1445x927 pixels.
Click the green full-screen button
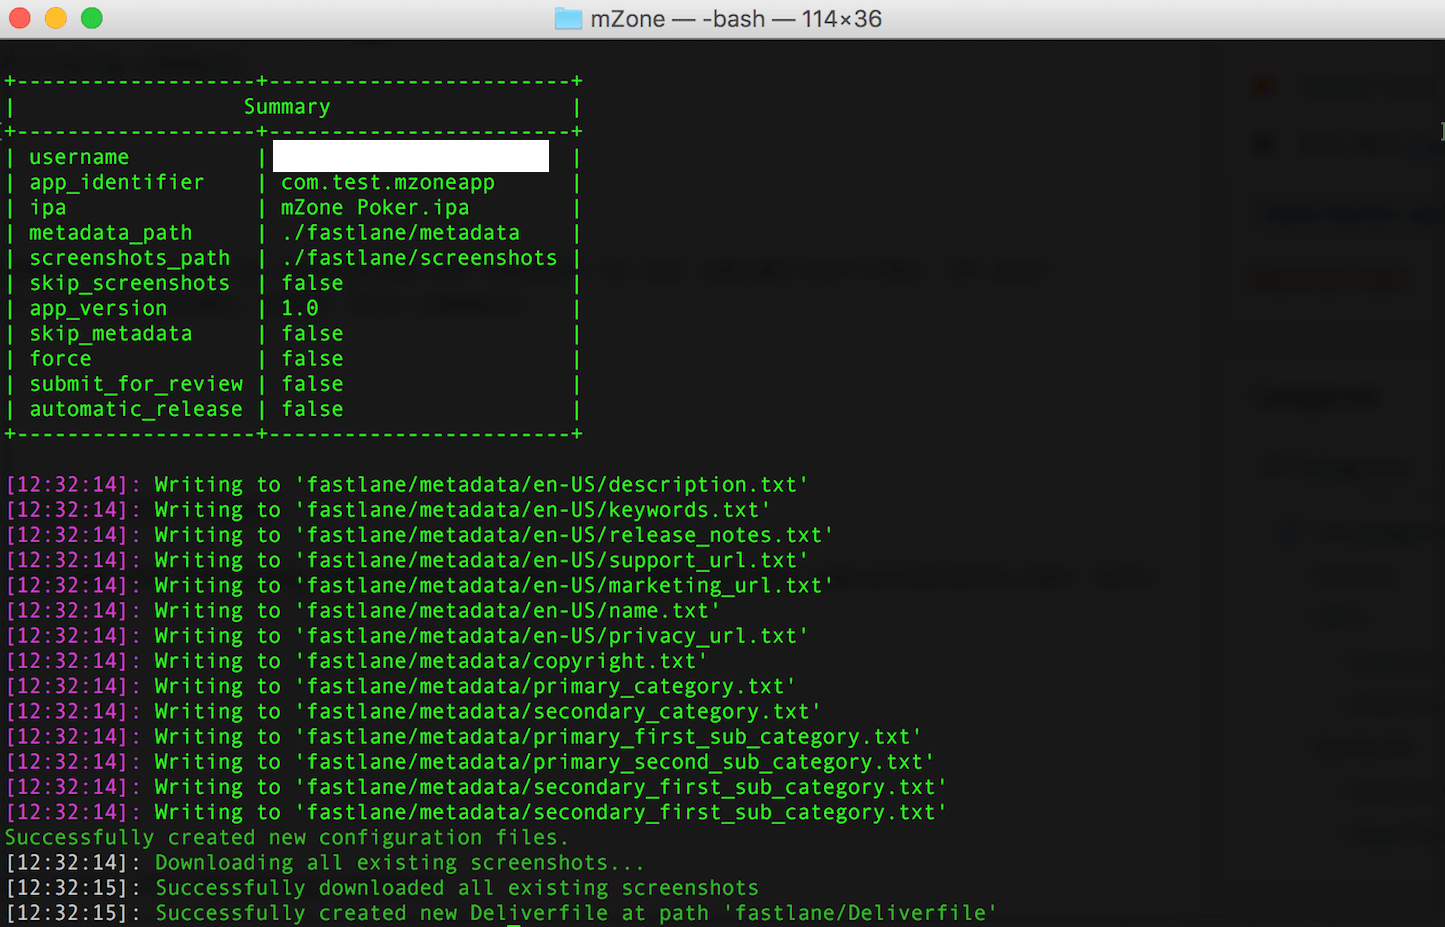pyautogui.click(x=91, y=18)
